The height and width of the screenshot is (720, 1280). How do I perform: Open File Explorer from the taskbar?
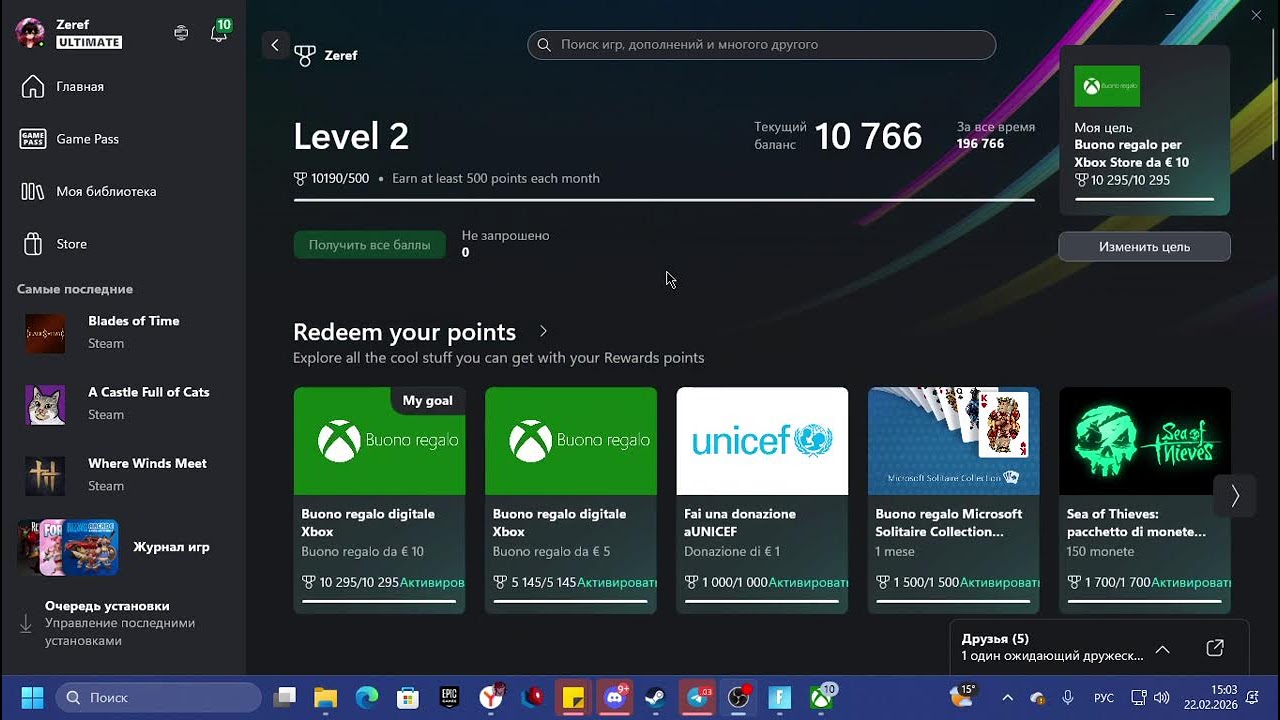(x=326, y=697)
